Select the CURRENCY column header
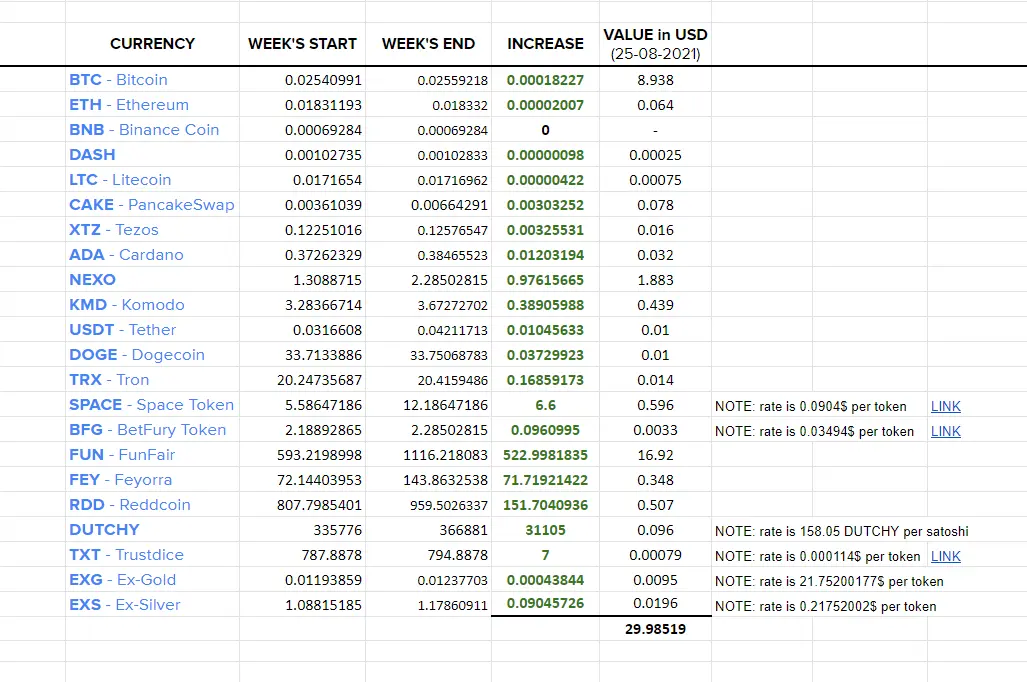1027x682 pixels. pos(153,44)
